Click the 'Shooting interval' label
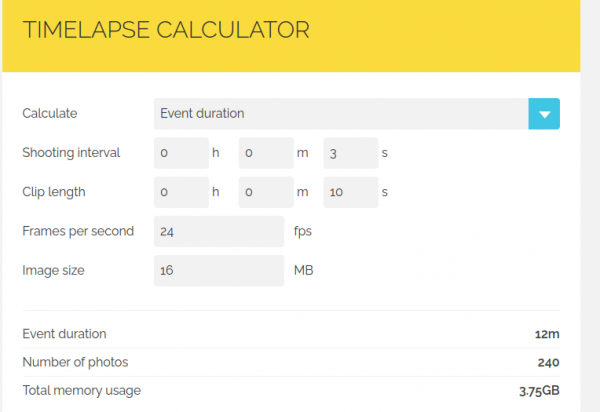Viewport: 600px width, 412px height. (x=71, y=153)
